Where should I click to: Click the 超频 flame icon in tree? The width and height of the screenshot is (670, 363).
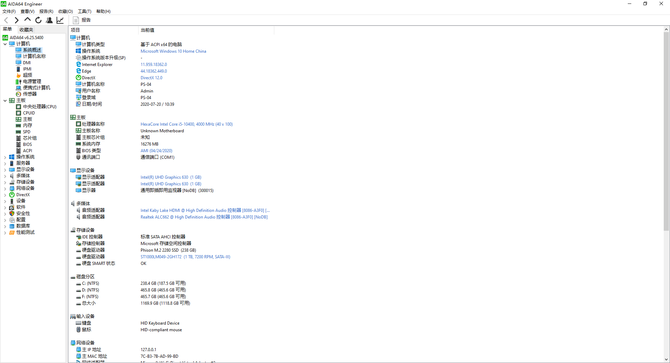[x=18, y=75]
